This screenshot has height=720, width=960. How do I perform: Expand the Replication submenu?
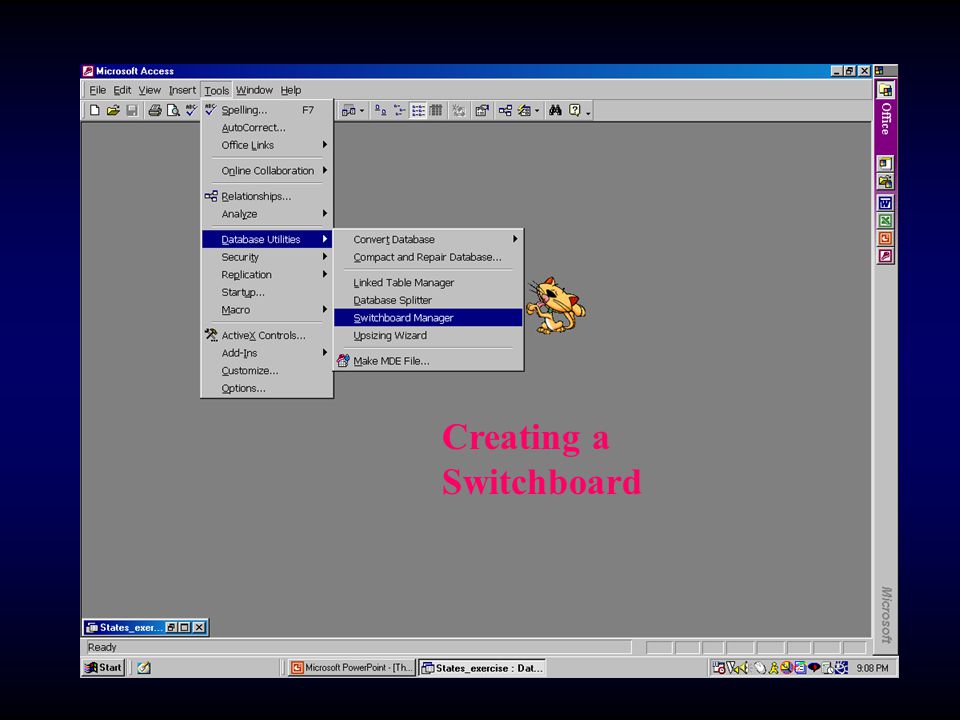pos(267,275)
